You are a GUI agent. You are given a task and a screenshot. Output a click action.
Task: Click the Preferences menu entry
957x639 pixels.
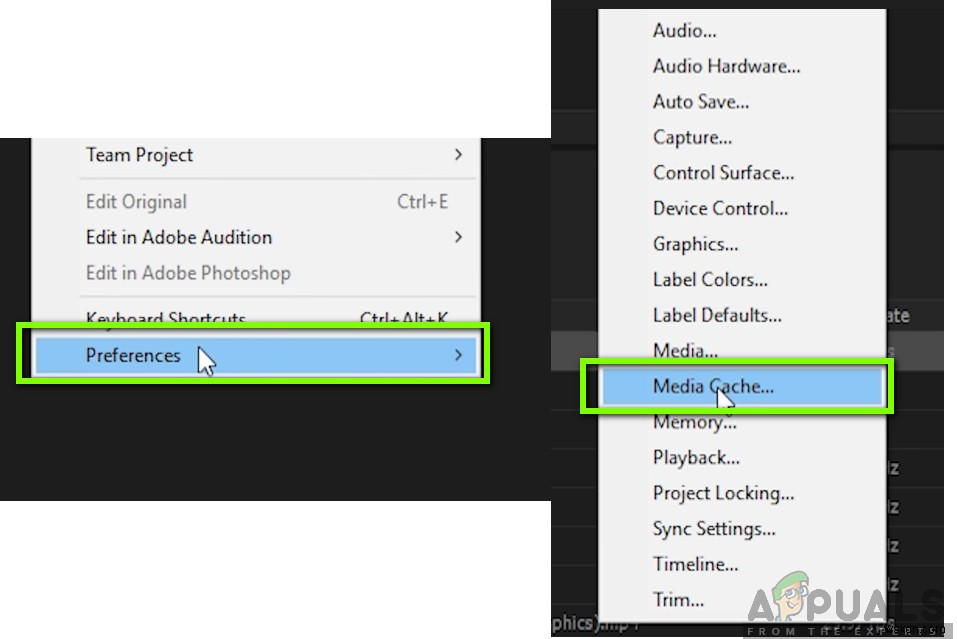[133, 355]
